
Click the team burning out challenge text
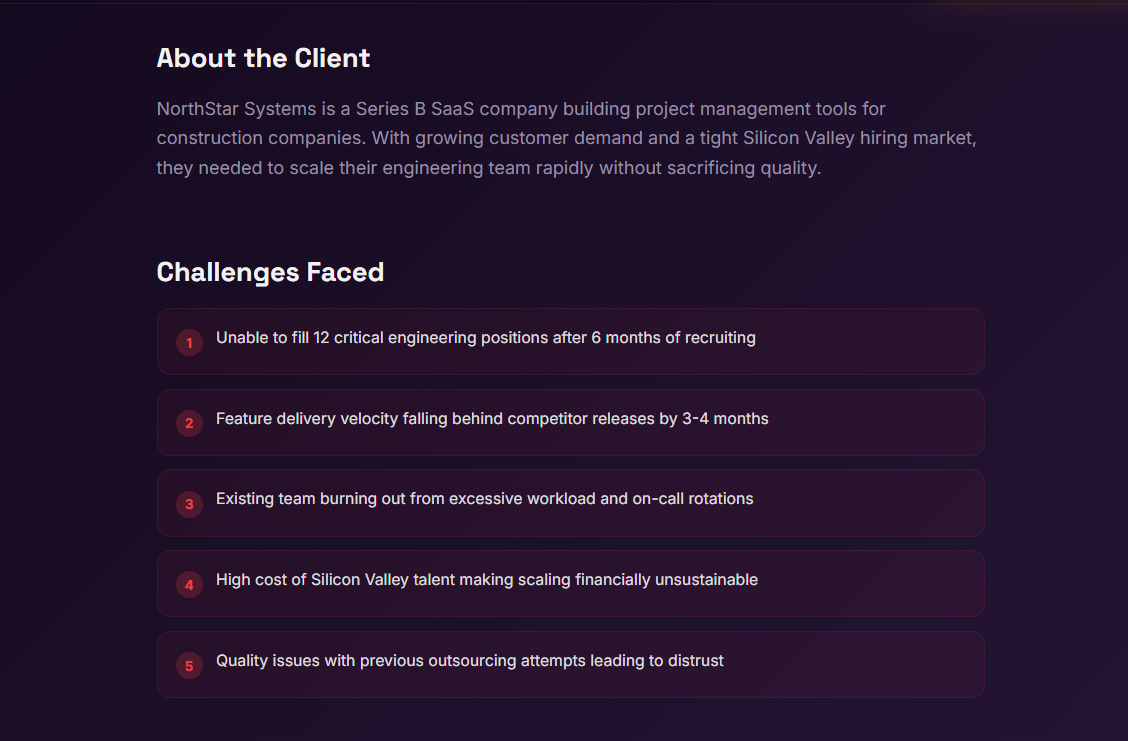[x=484, y=499]
